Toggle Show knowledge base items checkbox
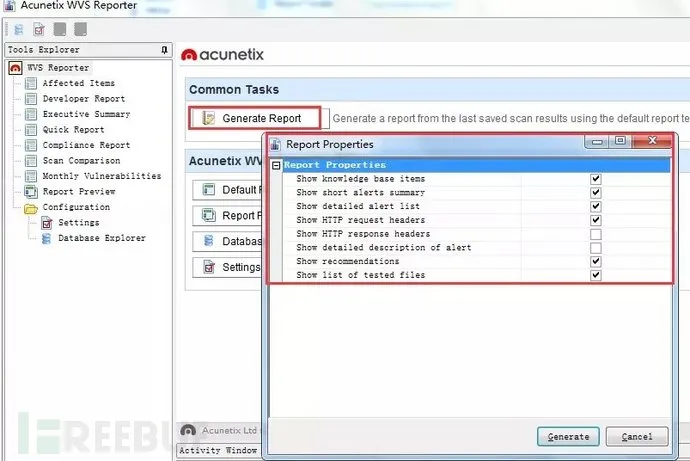 click(x=595, y=179)
